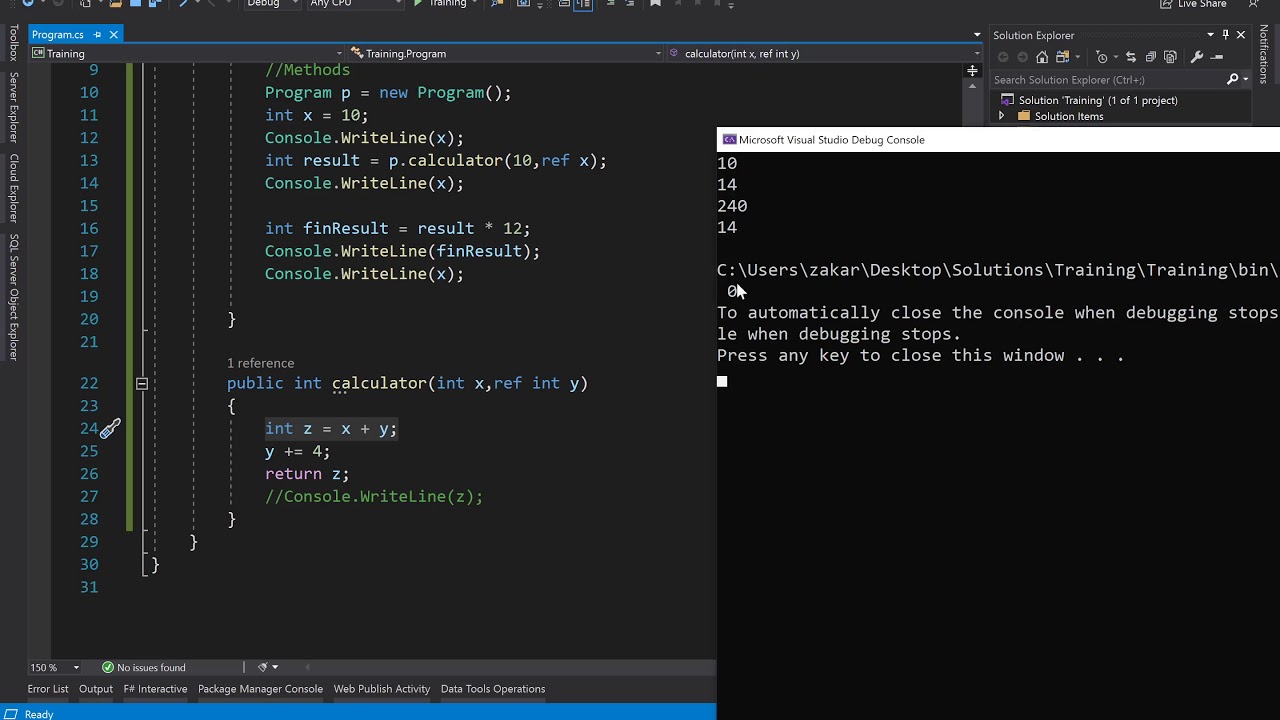Open the Cloud Explorer side tab
The height and width of the screenshot is (720, 1280).
(14, 188)
